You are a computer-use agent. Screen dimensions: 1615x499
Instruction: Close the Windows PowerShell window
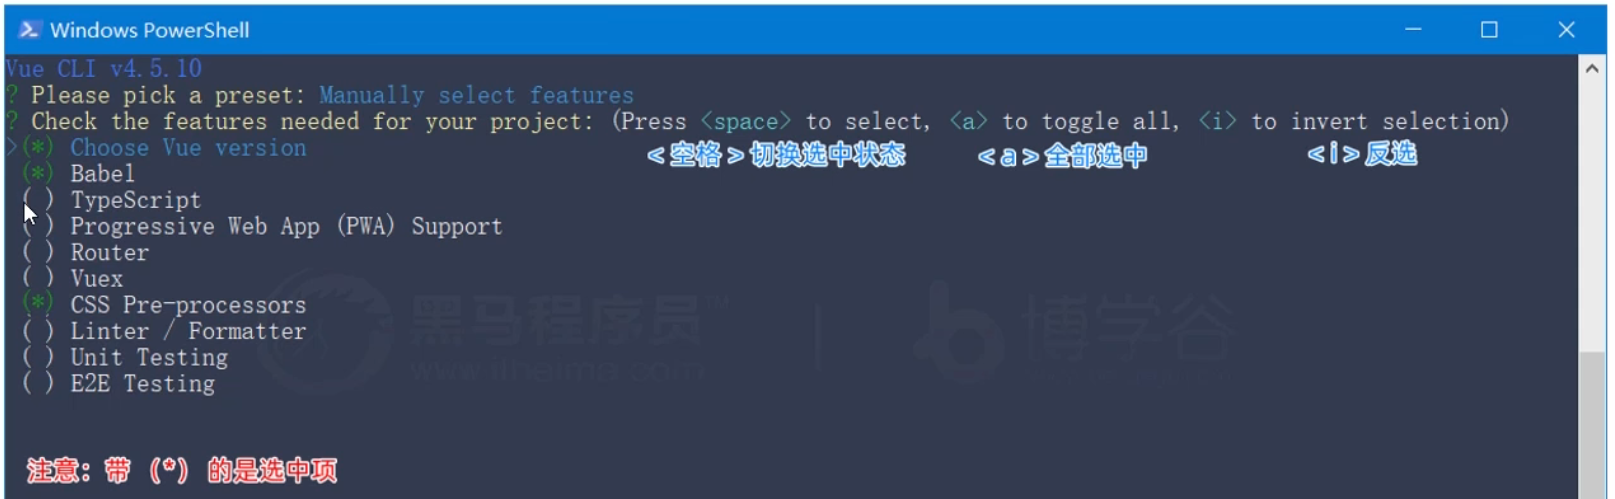point(1566,29)
